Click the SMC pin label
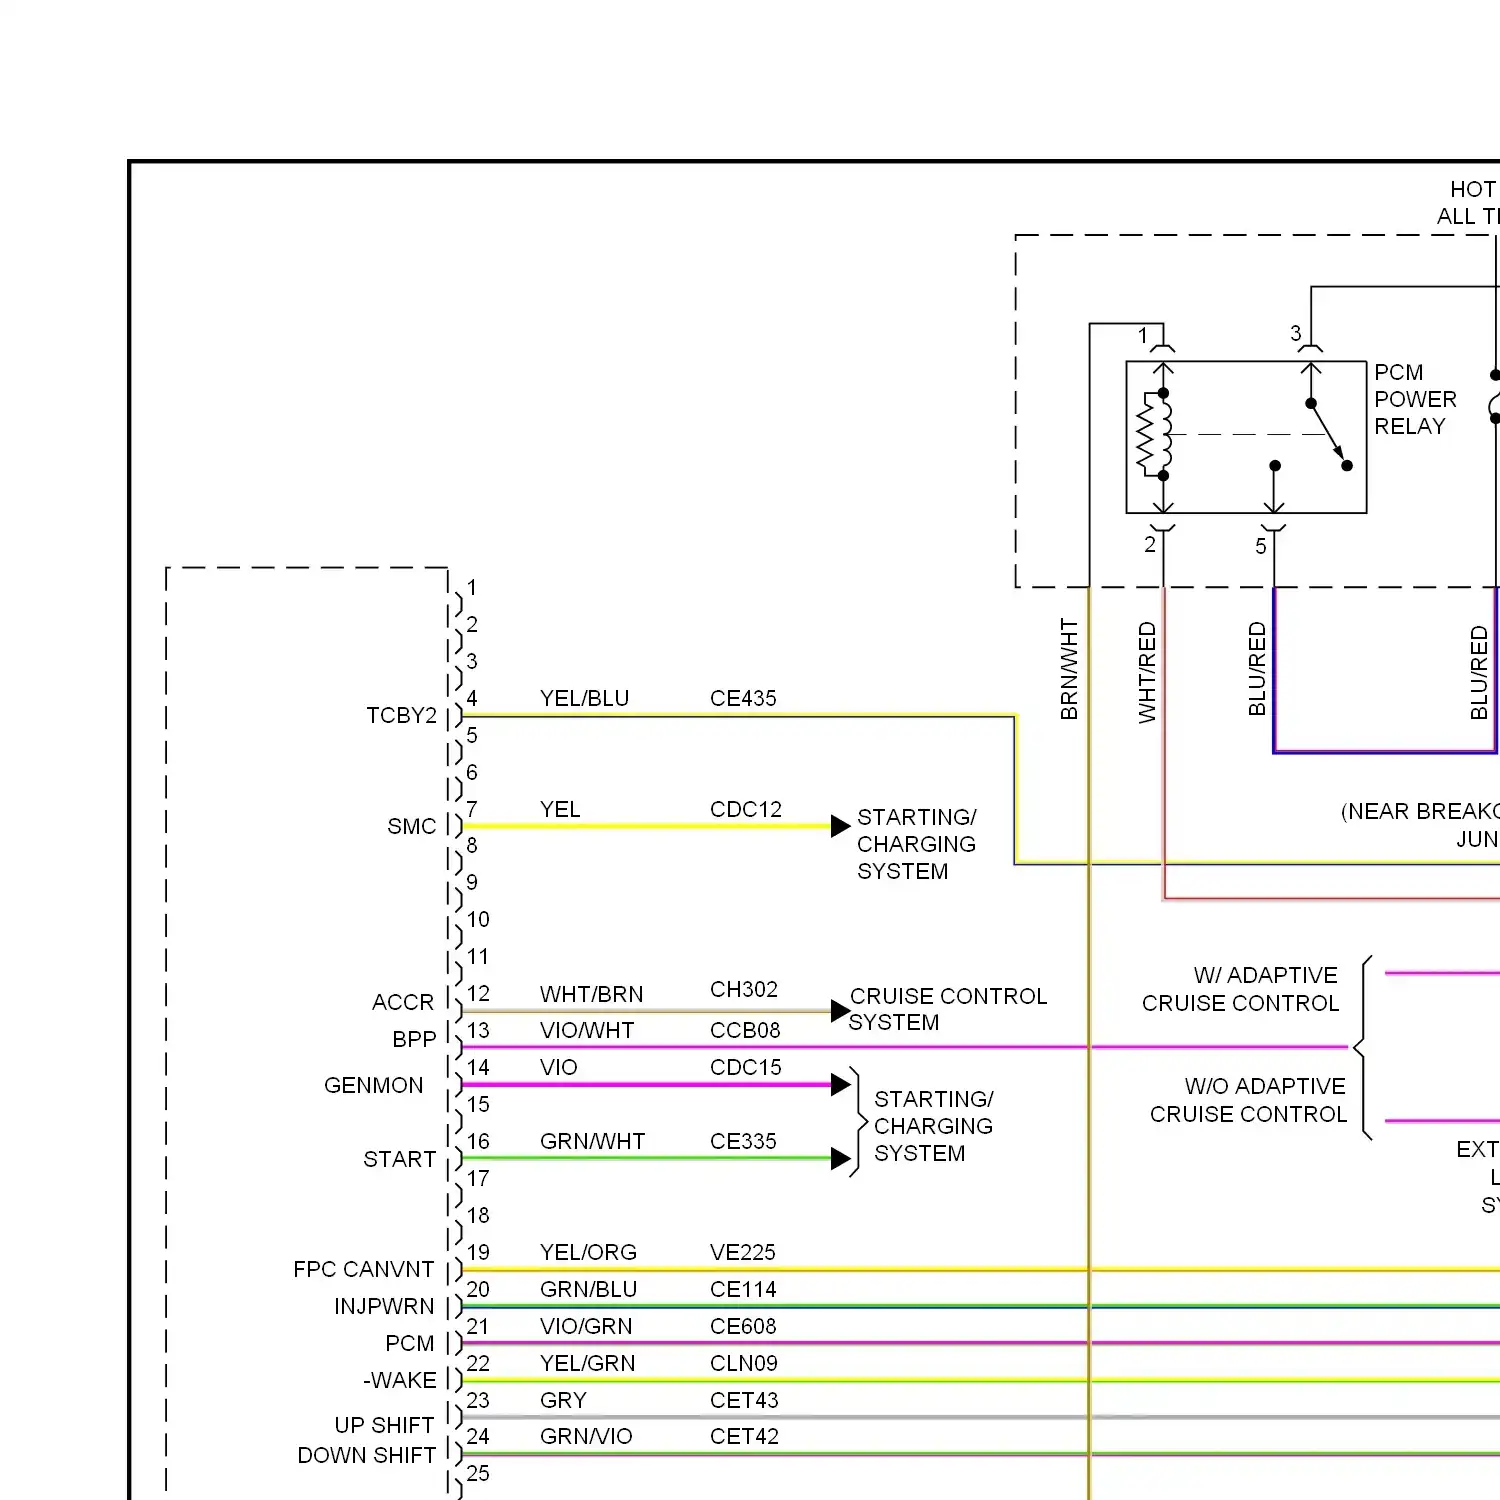 (x=412, y=826)
